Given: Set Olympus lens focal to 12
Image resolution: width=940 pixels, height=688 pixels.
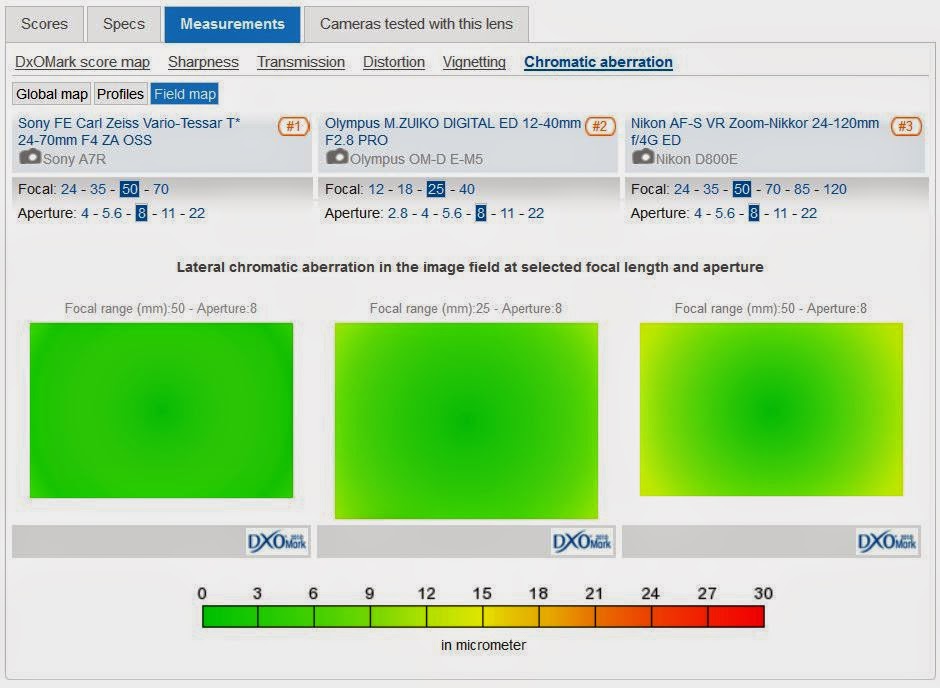Looking at the screenshot, I should click(x=376, y=189).
